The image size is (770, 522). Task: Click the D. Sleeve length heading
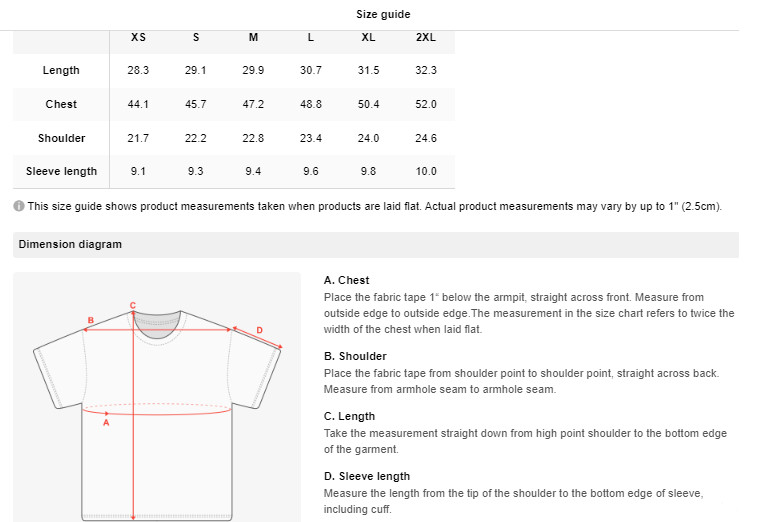(x=367, y=476)
